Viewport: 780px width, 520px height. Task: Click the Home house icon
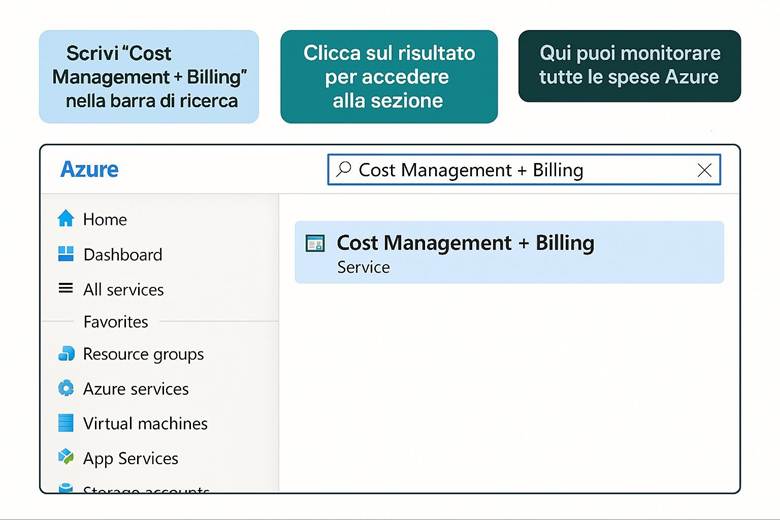tap(66, 218)
